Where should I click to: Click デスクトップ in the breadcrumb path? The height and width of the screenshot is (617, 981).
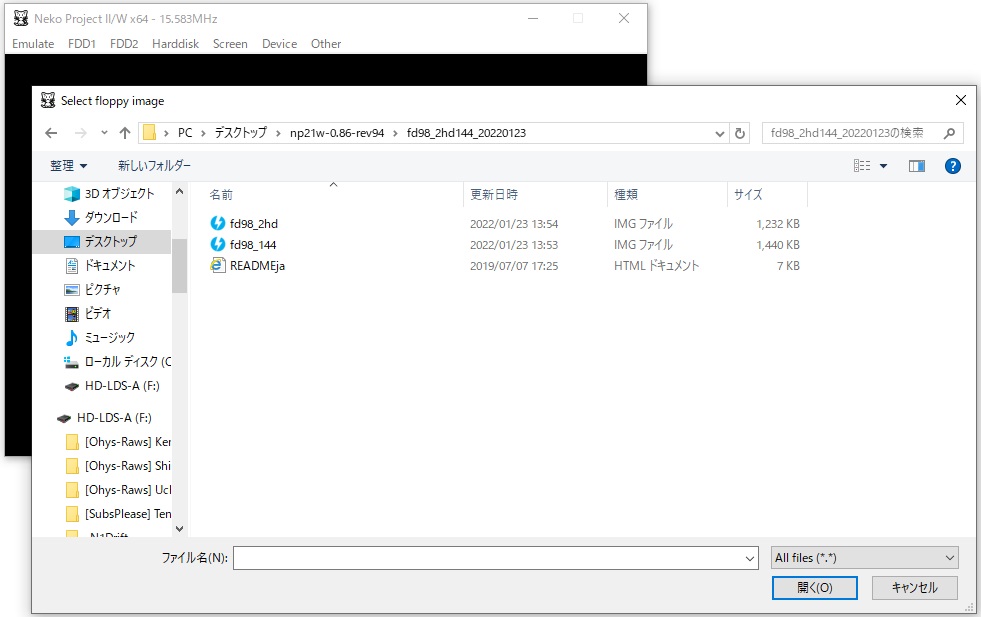click(240, 133)
